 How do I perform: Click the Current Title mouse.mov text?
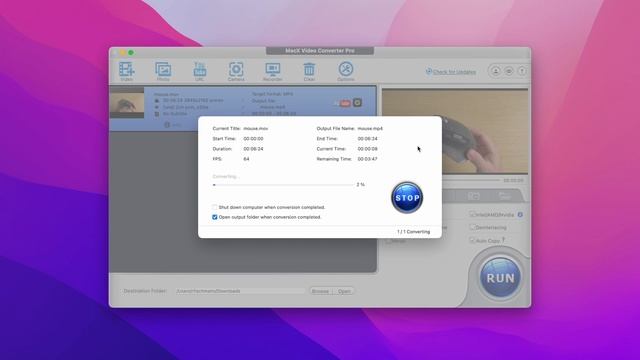coord(256,129)
